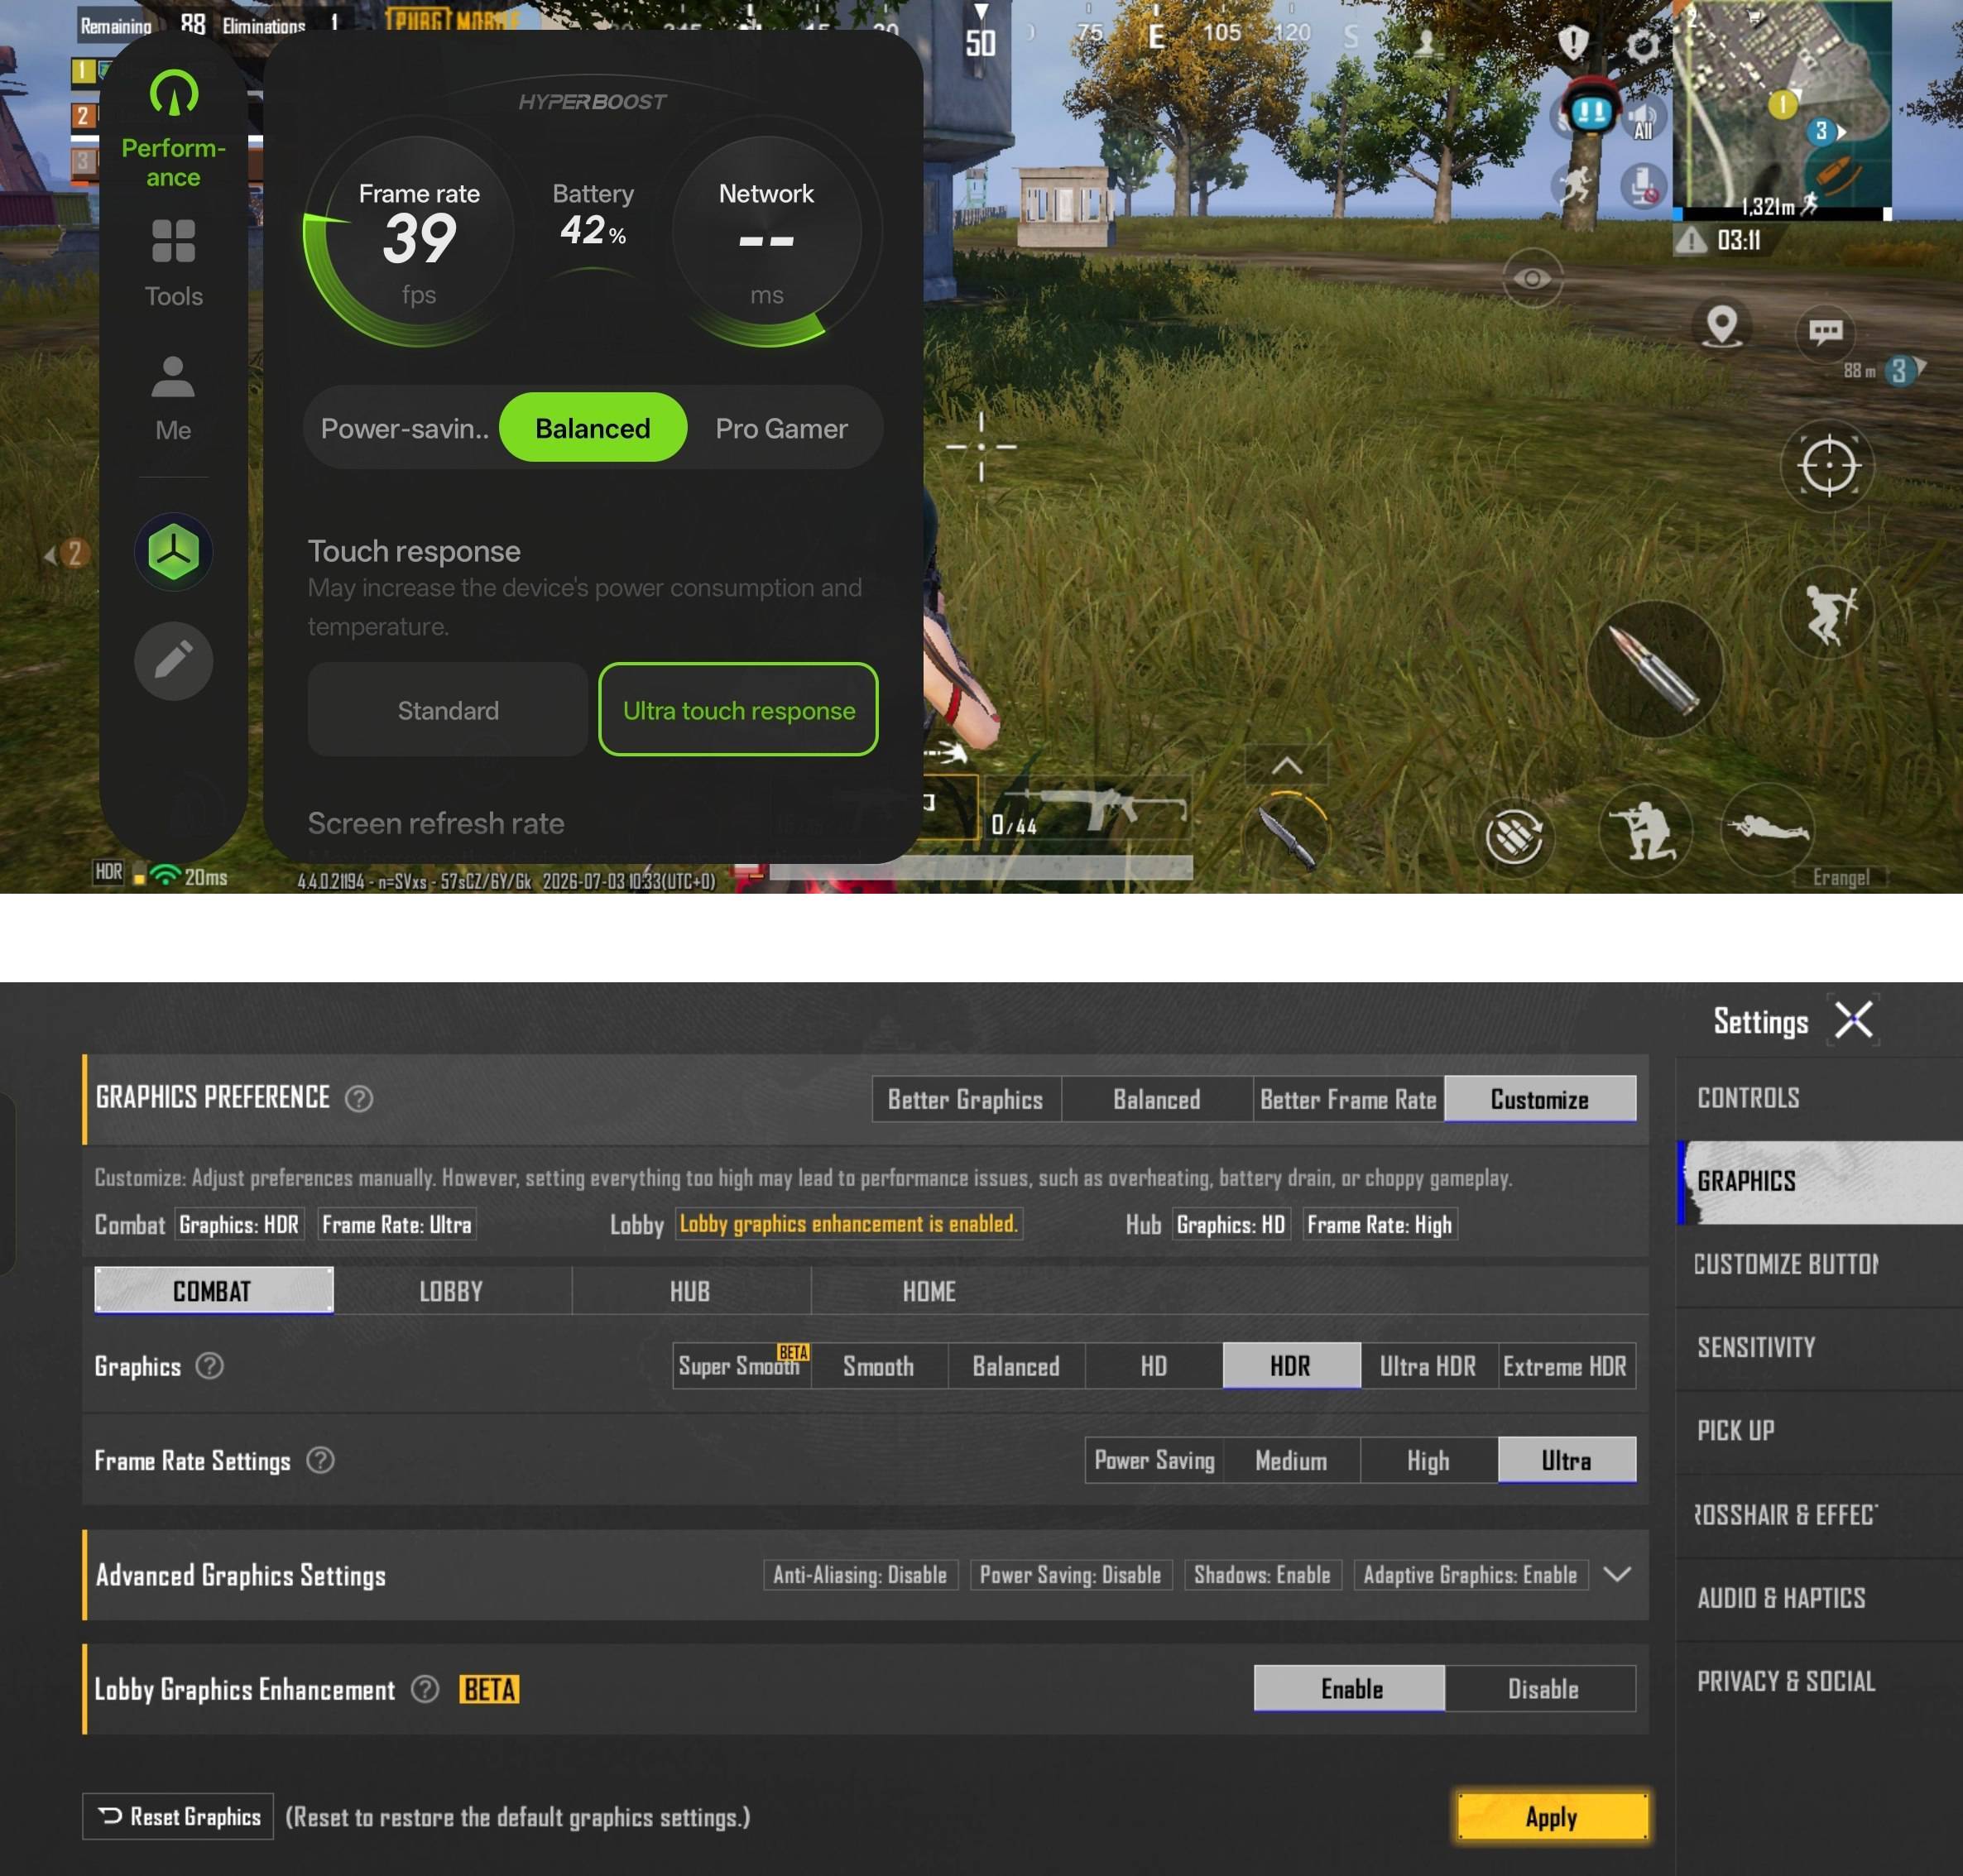Open the quick chat speech bubble icon
Viewport: 1963px width, 1876px height.
[1825, 331]
